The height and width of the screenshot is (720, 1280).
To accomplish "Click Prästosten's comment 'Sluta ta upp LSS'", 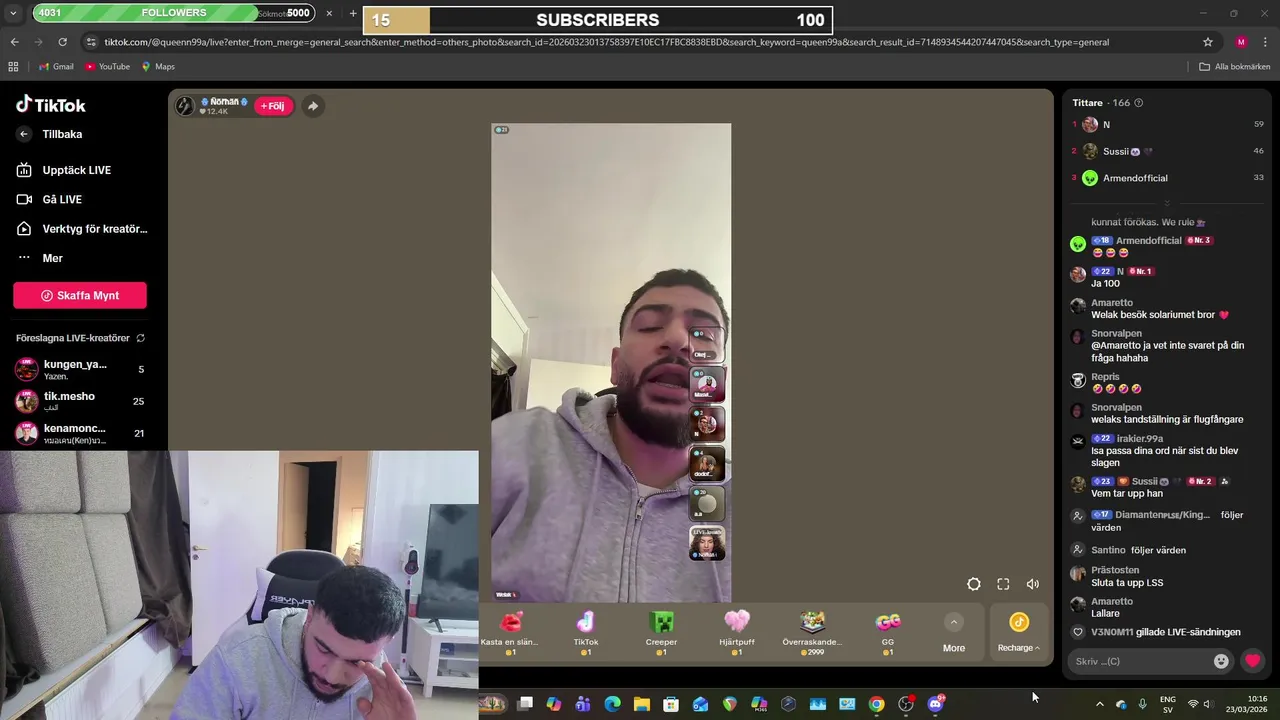I will pyautogui.click(x=1127, y=583).
